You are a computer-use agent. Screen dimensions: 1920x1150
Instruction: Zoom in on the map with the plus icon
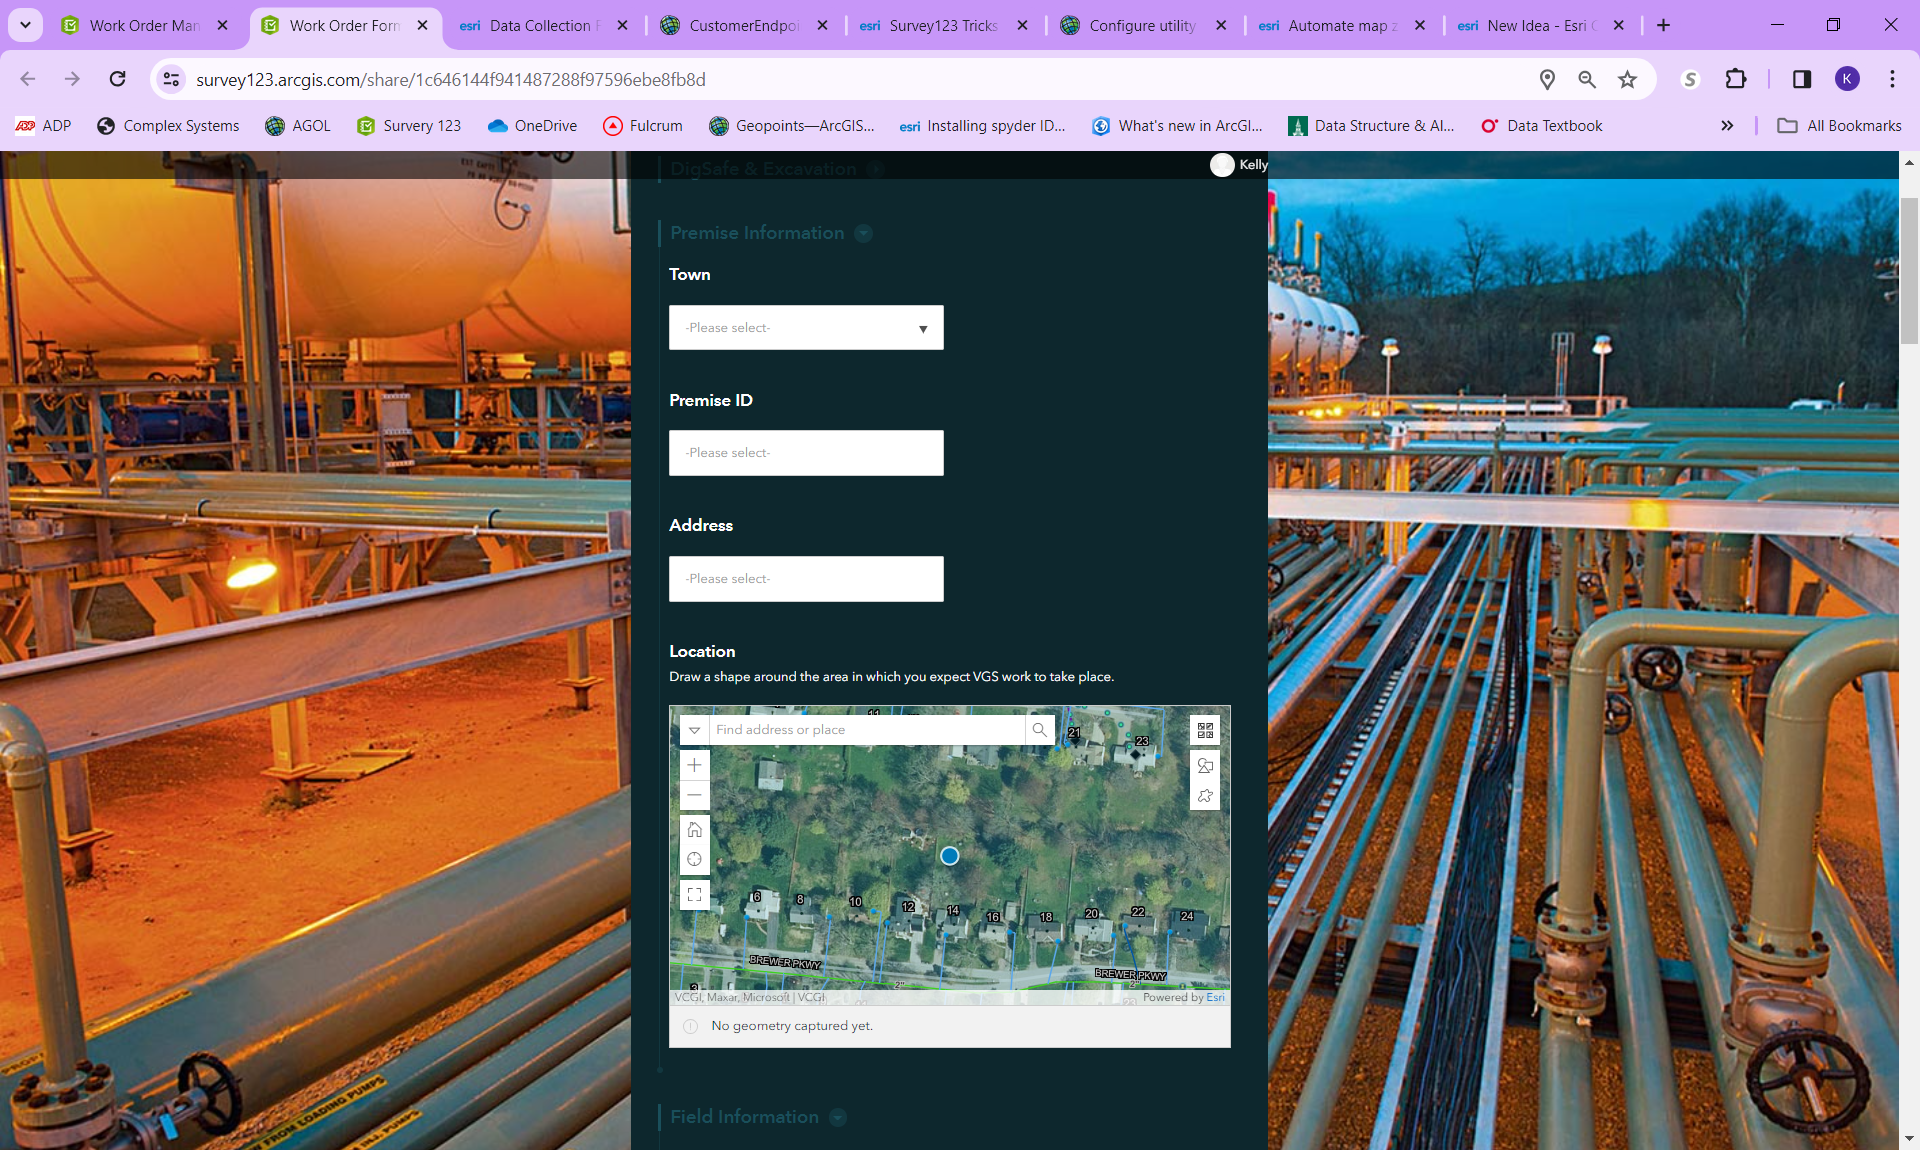(x=694, y=765)
